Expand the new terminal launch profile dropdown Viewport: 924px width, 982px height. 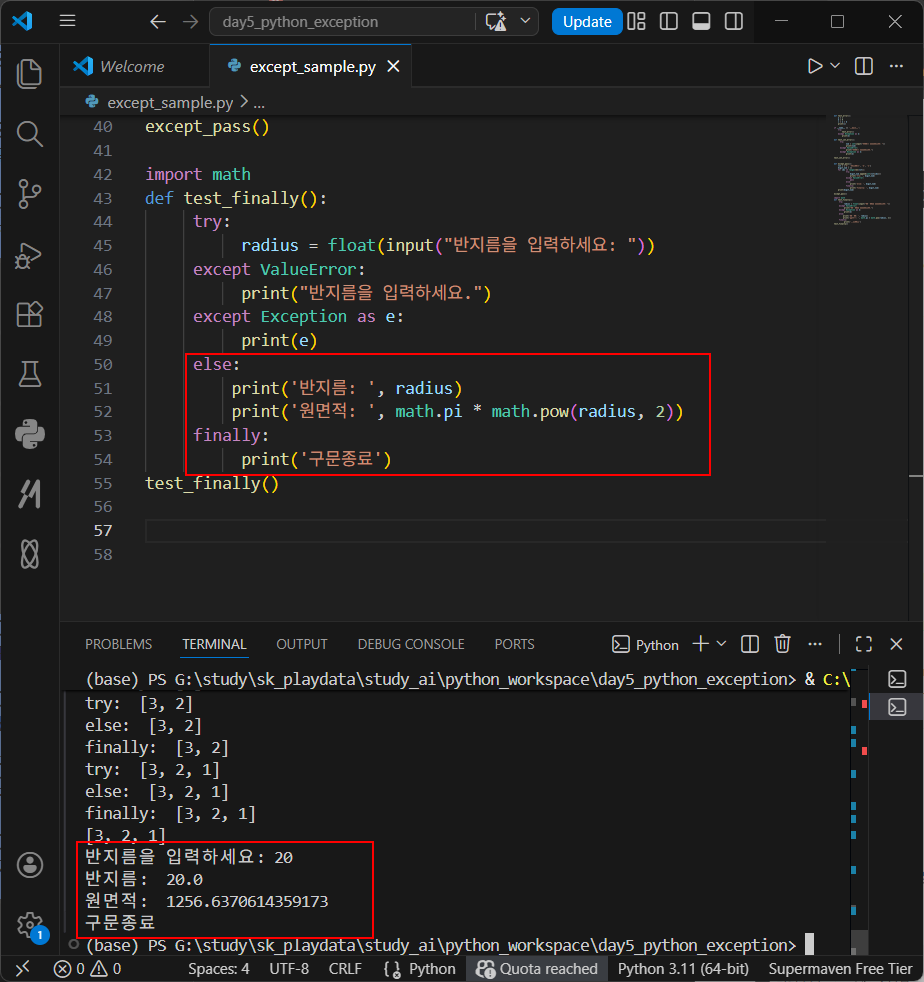pos(721,644)
